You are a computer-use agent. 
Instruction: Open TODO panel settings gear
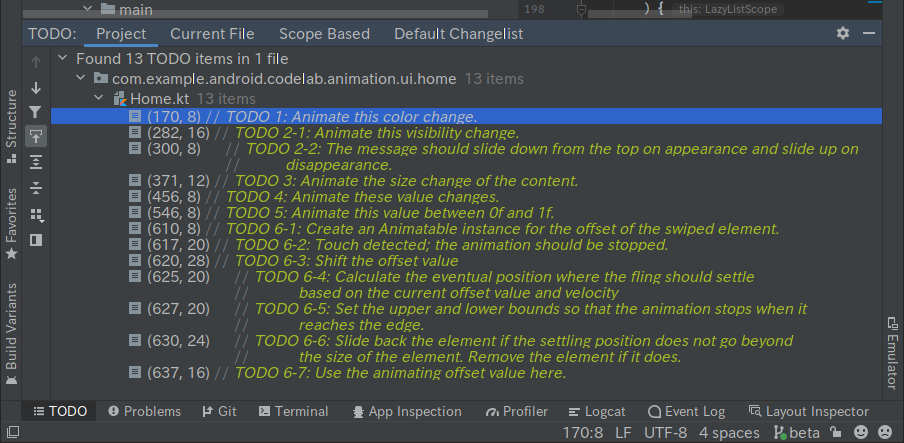click(x=843, y=33)
